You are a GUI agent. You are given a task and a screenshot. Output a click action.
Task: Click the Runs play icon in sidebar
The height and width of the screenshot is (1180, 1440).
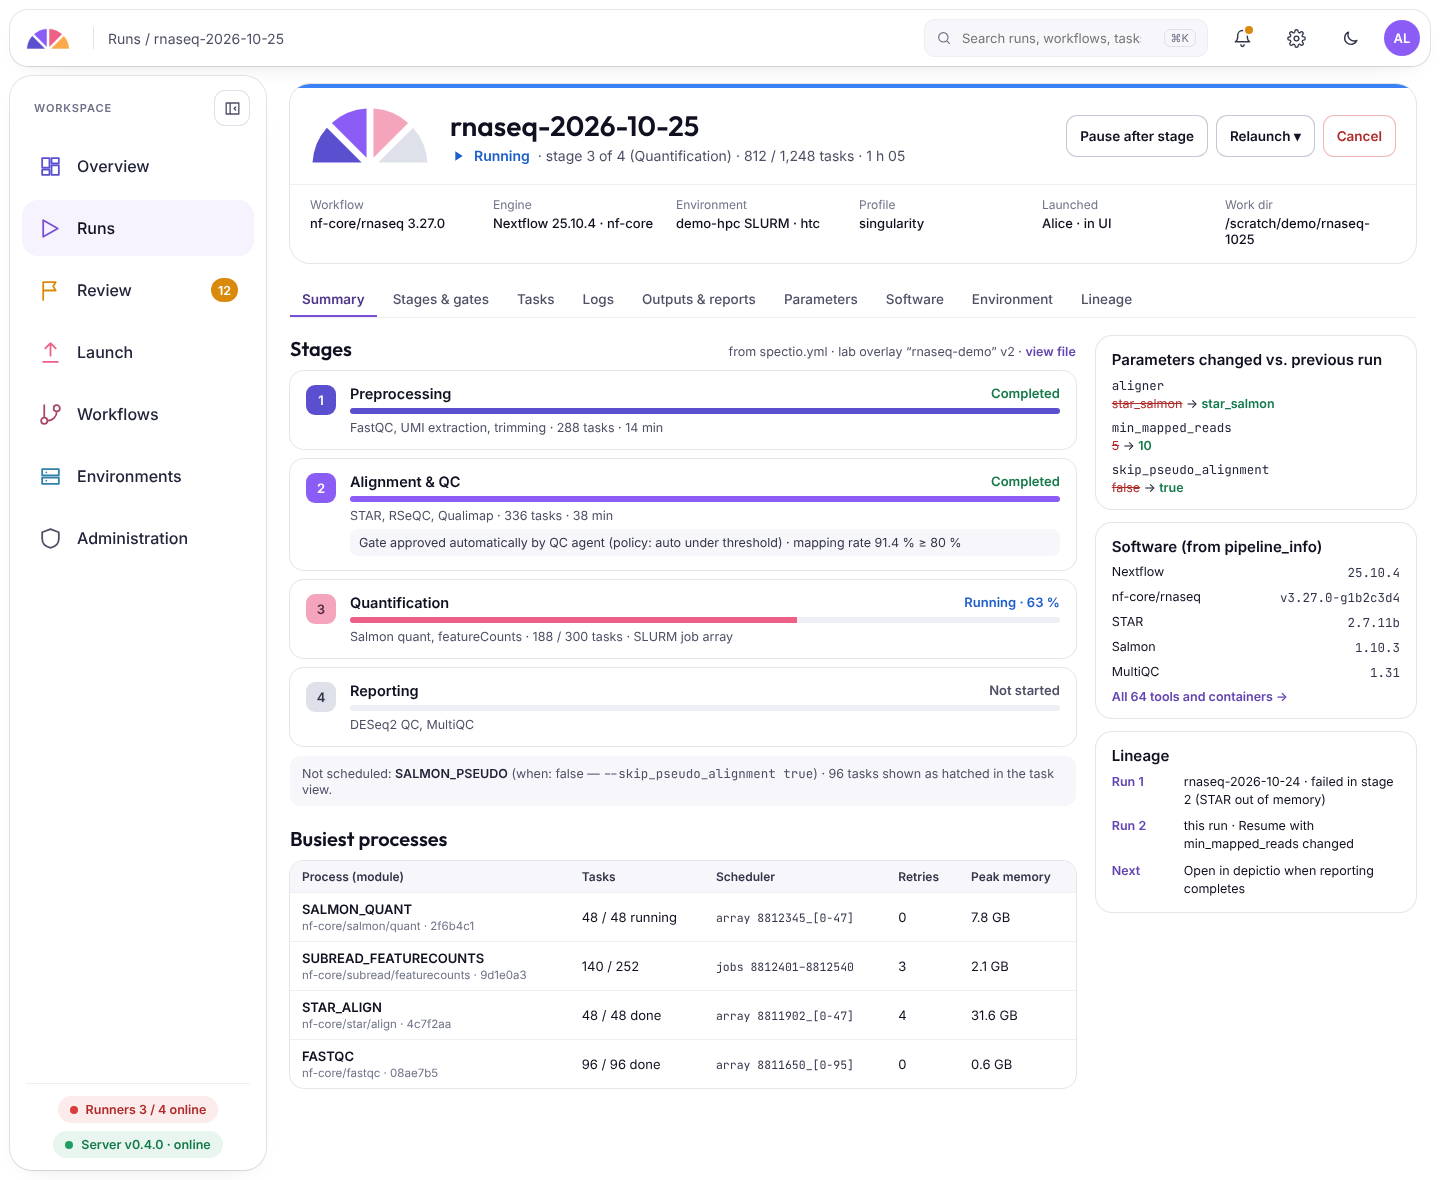(50, 228)
